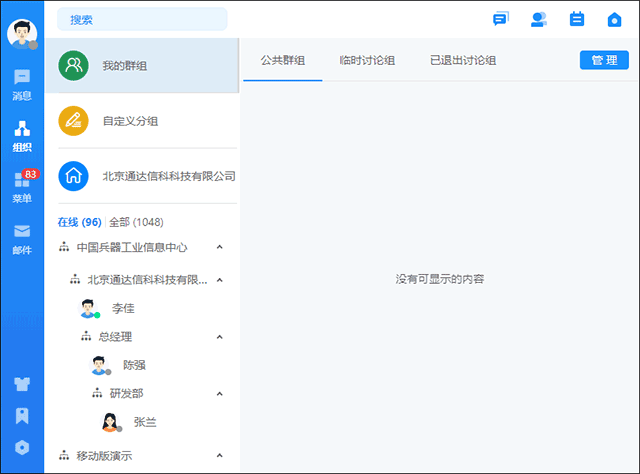Click the green 我的群组 group icon
The height and width of the screenshot is (474, 640).
(73, 65)
